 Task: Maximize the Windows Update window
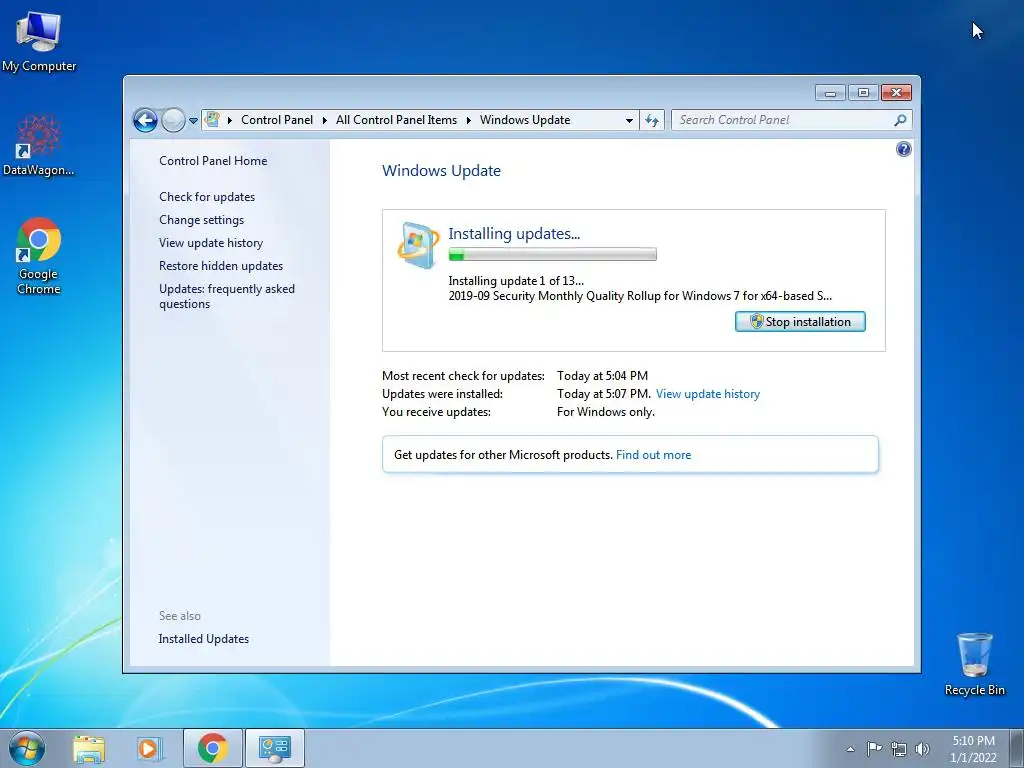tap(863, 93)
